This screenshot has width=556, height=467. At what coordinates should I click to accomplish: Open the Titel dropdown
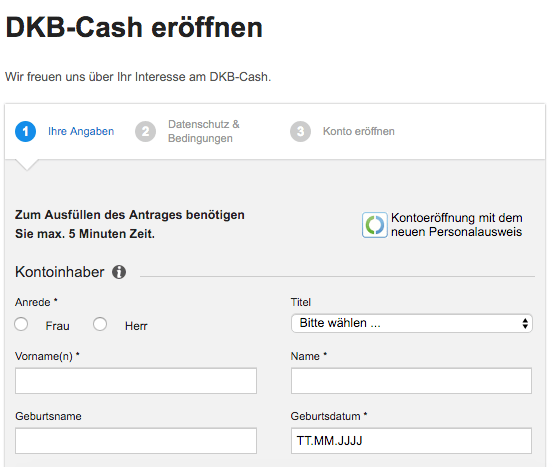point(412,323)
